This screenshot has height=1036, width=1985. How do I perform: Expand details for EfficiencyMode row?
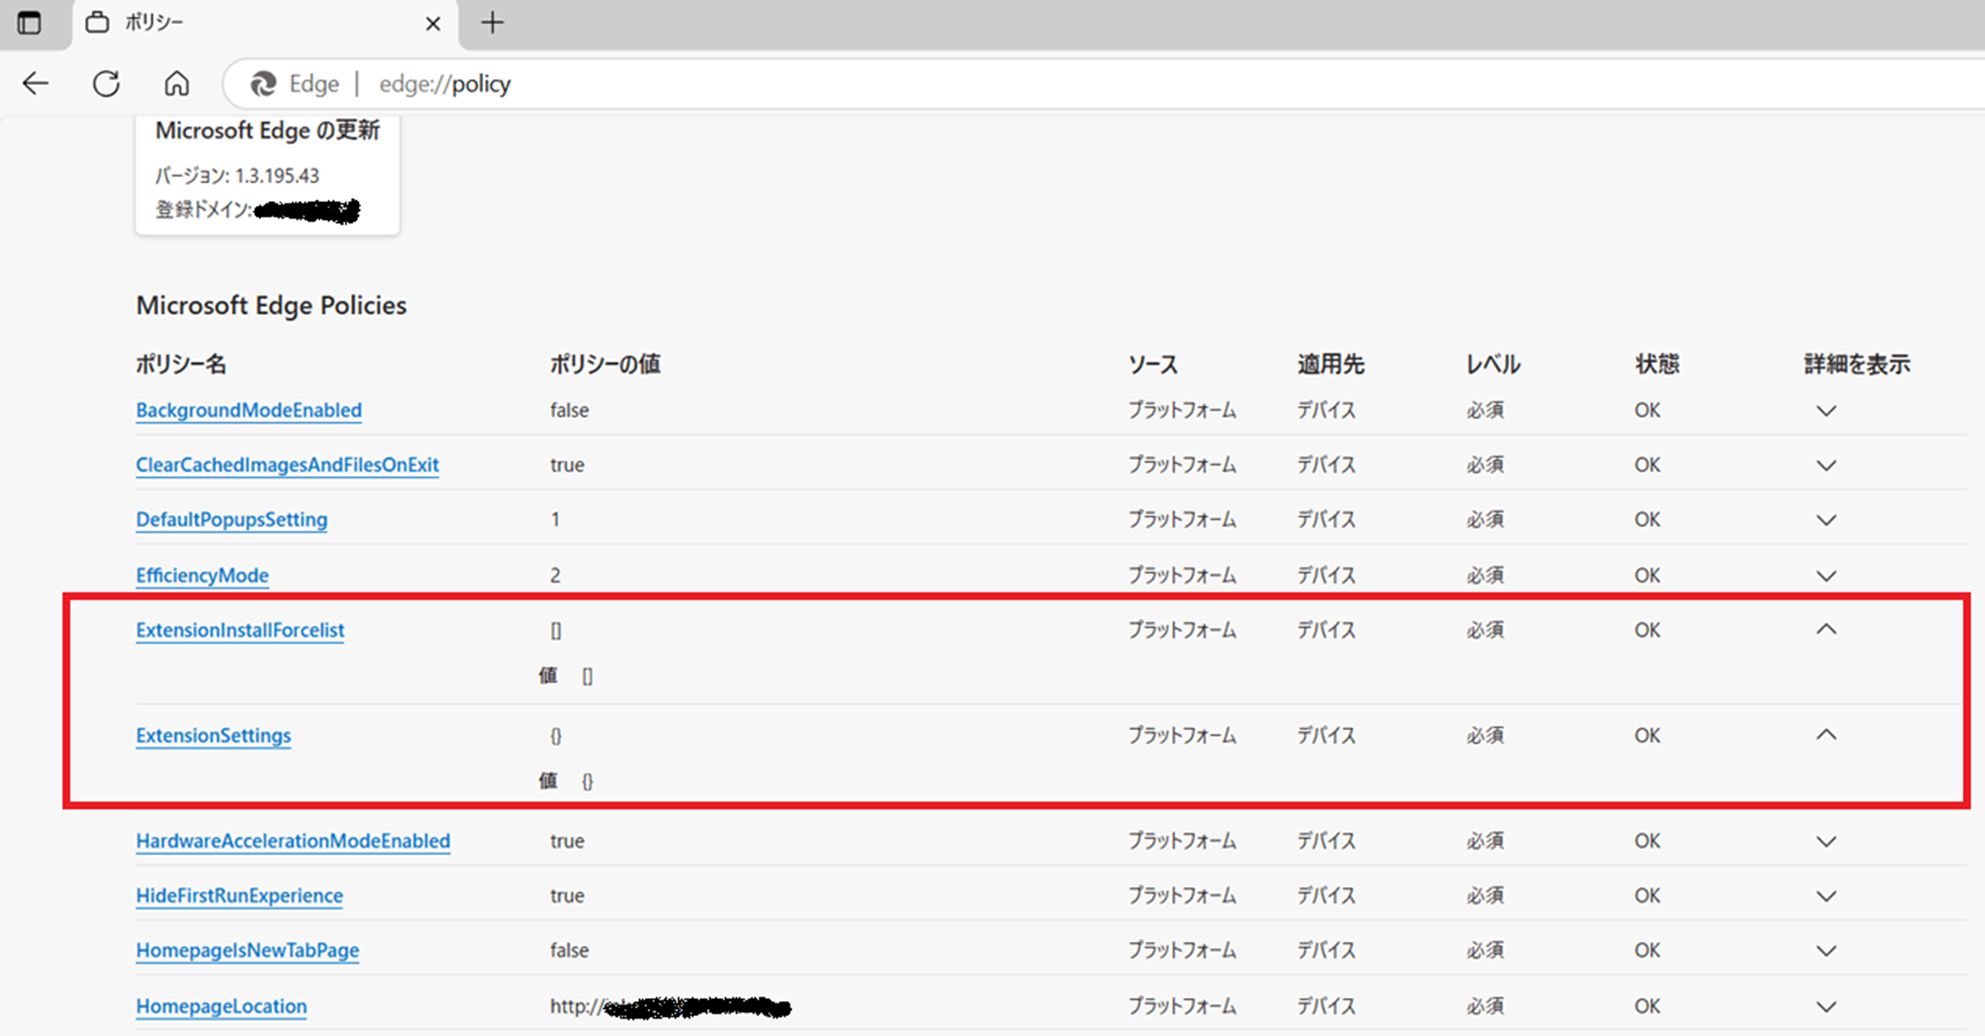[1826, 576]
